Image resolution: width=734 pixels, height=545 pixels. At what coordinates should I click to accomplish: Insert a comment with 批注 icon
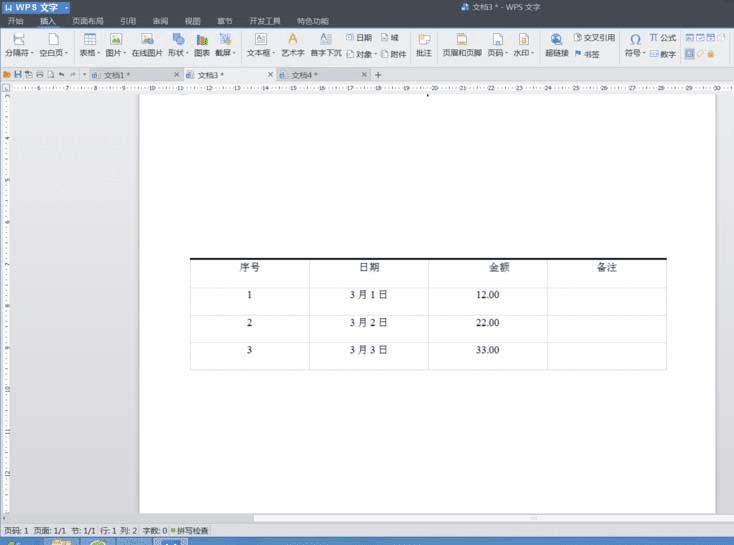click(424, 39)
